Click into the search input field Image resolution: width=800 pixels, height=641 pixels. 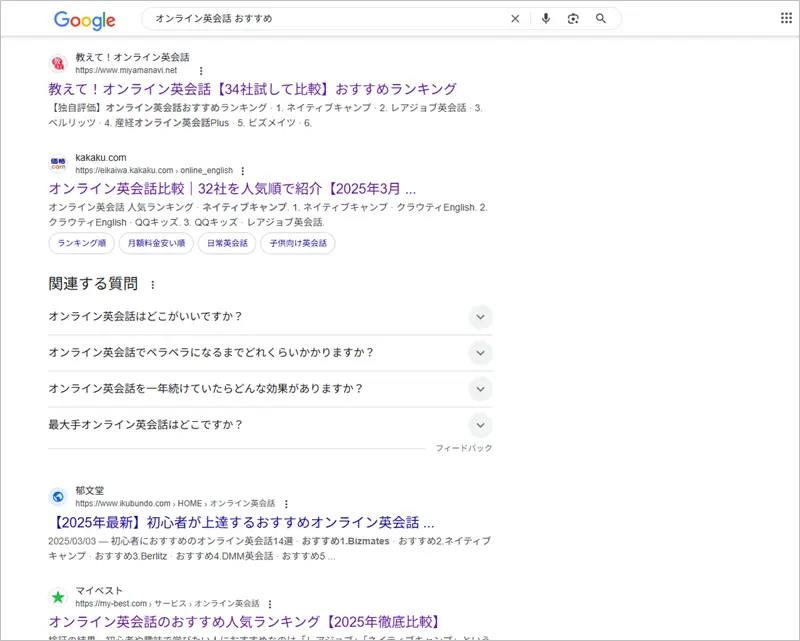[x=320, y=19]
